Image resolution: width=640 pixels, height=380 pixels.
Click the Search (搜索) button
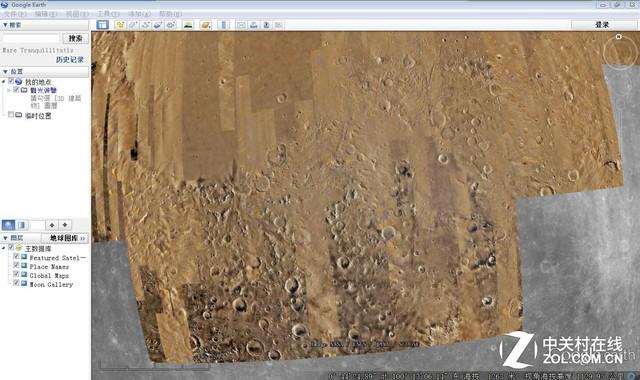[76, 38]
